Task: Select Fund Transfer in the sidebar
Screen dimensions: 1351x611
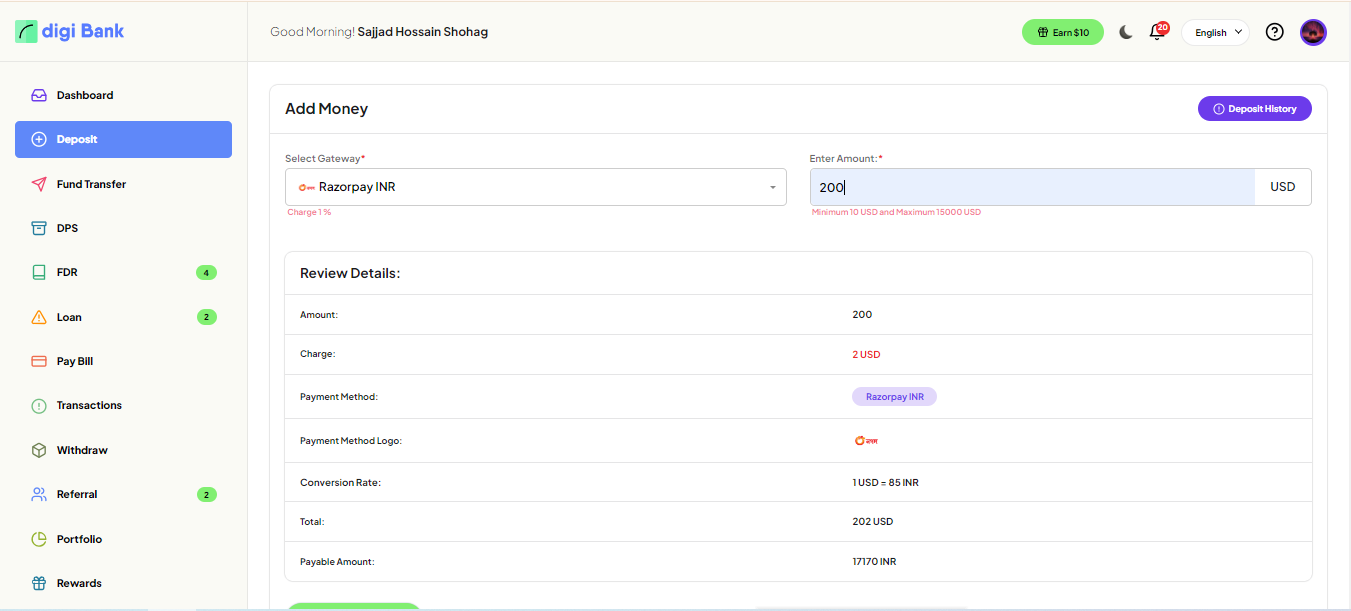Action: click(x=91, y=184)
